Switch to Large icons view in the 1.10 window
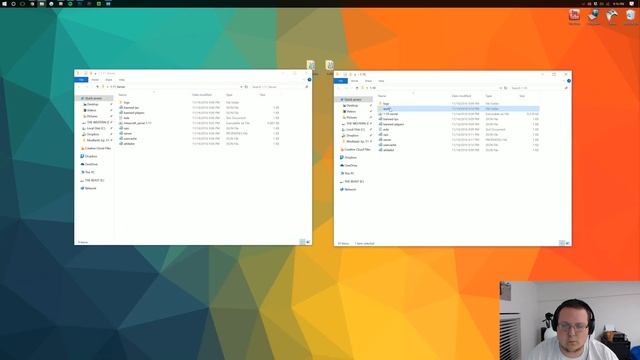This screenshot has height=360, width=640. click(568, 243)
